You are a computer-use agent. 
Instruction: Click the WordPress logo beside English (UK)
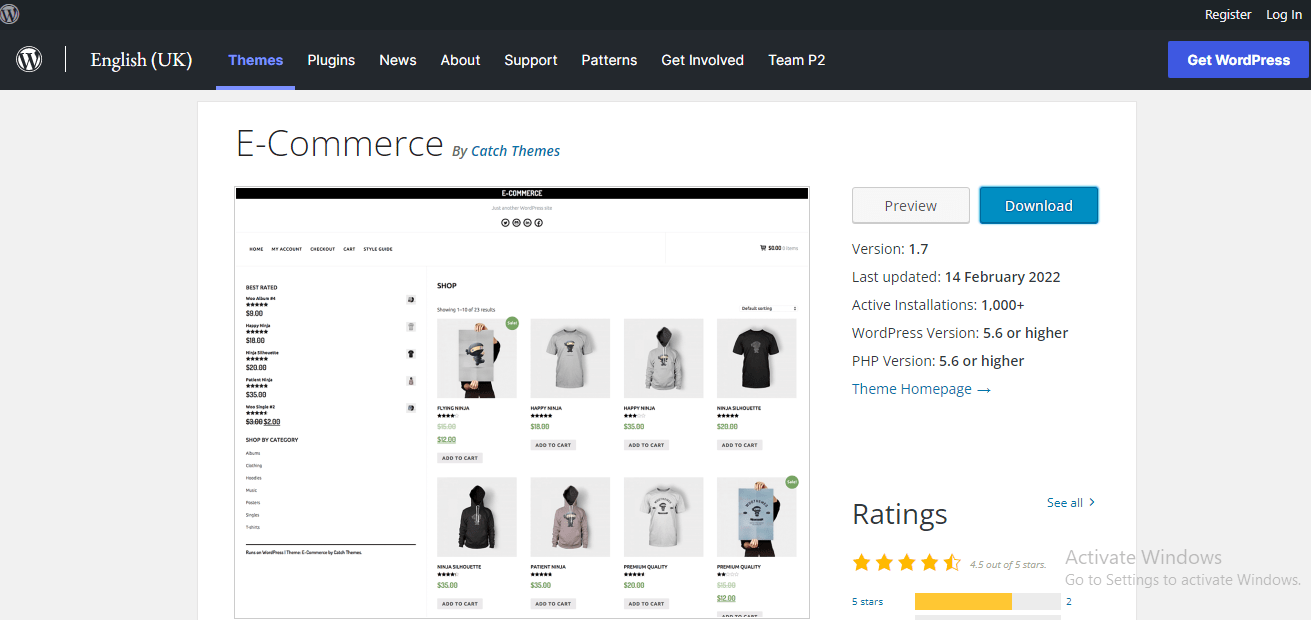pyautogui.click(x=29, y=60)
